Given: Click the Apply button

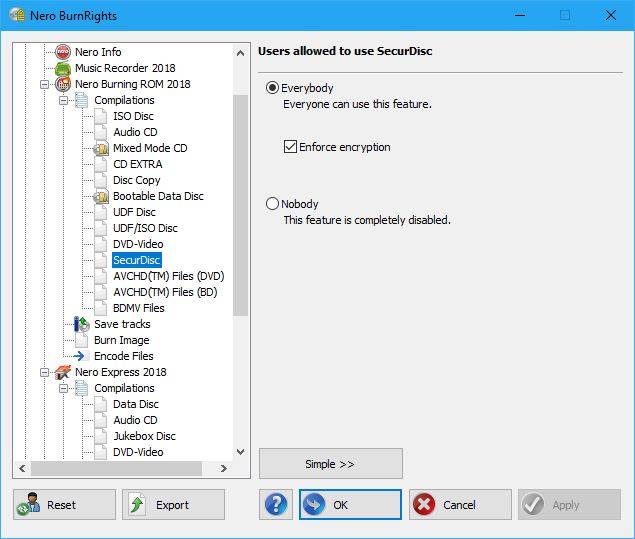Looking at the screenshot, I should (569, 505).
